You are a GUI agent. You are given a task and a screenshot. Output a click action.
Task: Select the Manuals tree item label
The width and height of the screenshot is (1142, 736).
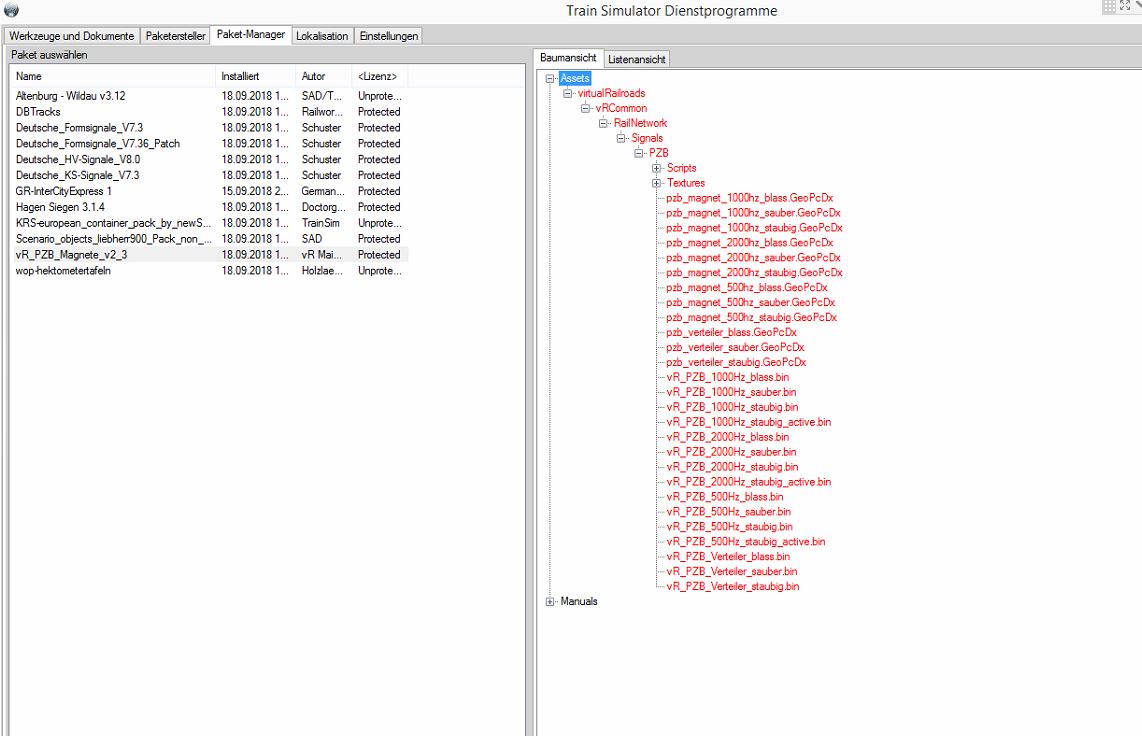click(x=579, y=601)
